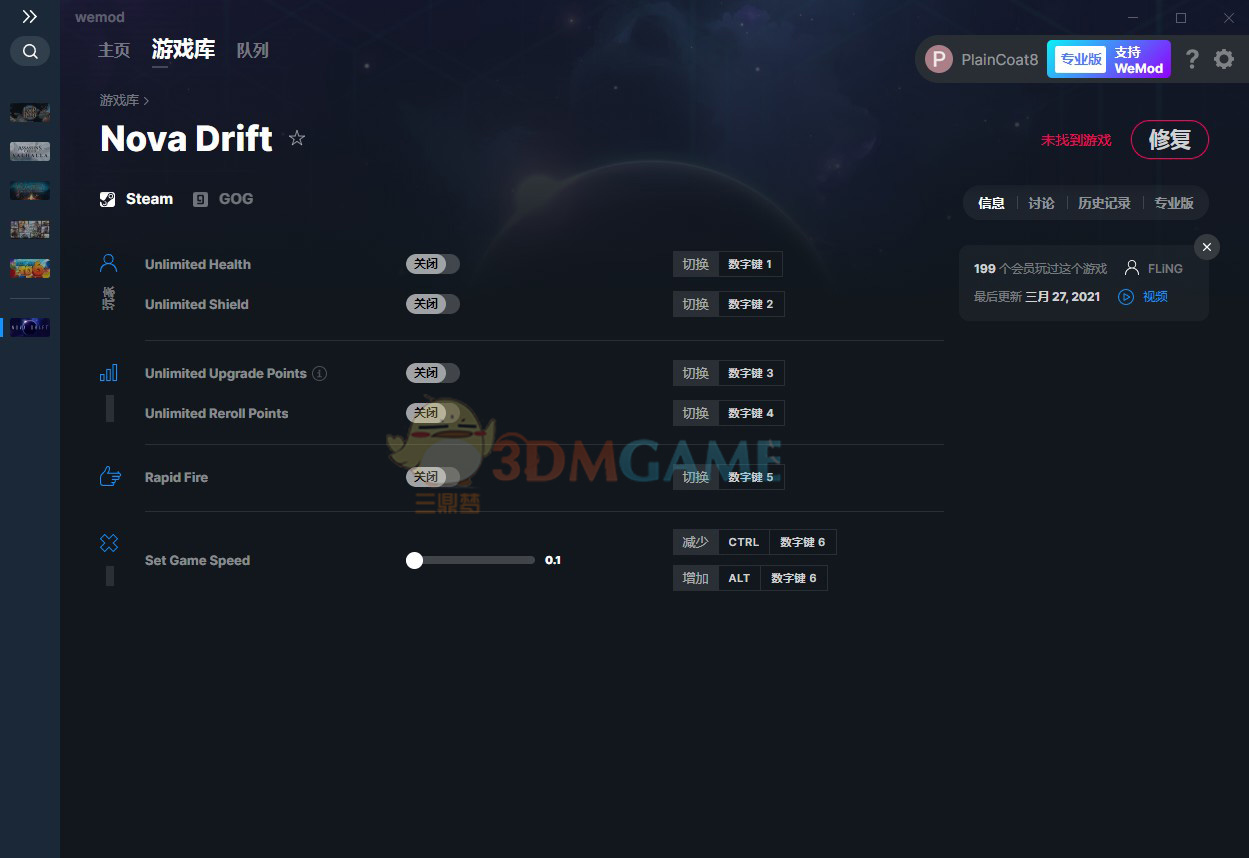Open the 主页 home tab
Viewport: 1249px width, 858px height.
pyautogui.click(x=114, y=50)
